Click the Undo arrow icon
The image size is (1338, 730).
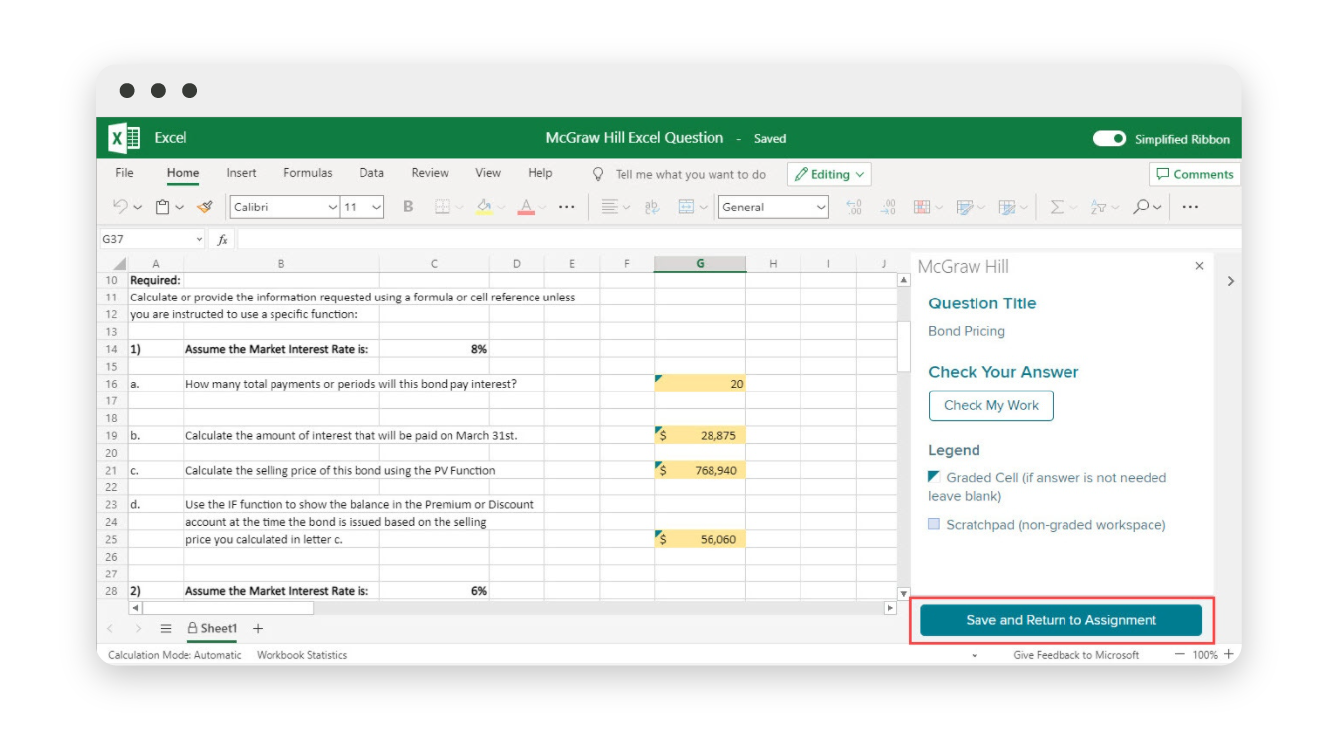(x=120, y=207)
